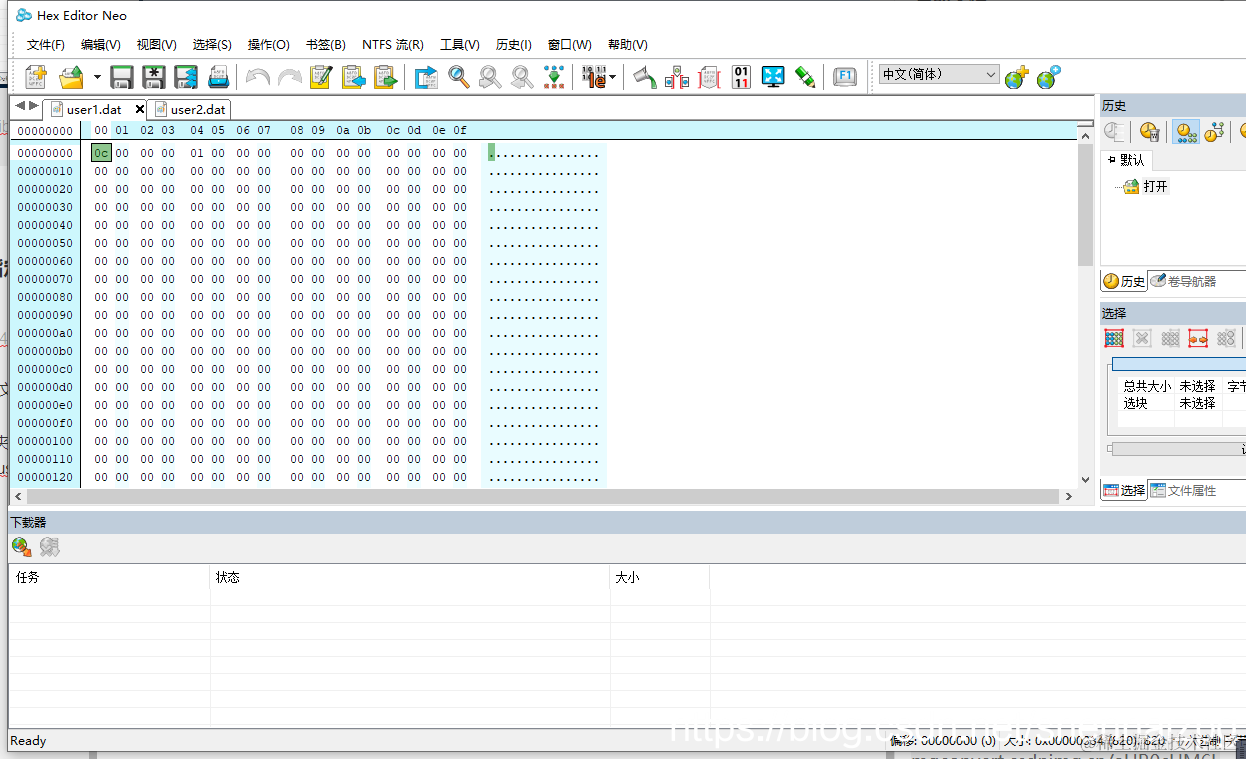Image resolution: width=1246 pixels, height=759 pixels.
Task: Click the 状态 column header
Action: click(410, 577)
